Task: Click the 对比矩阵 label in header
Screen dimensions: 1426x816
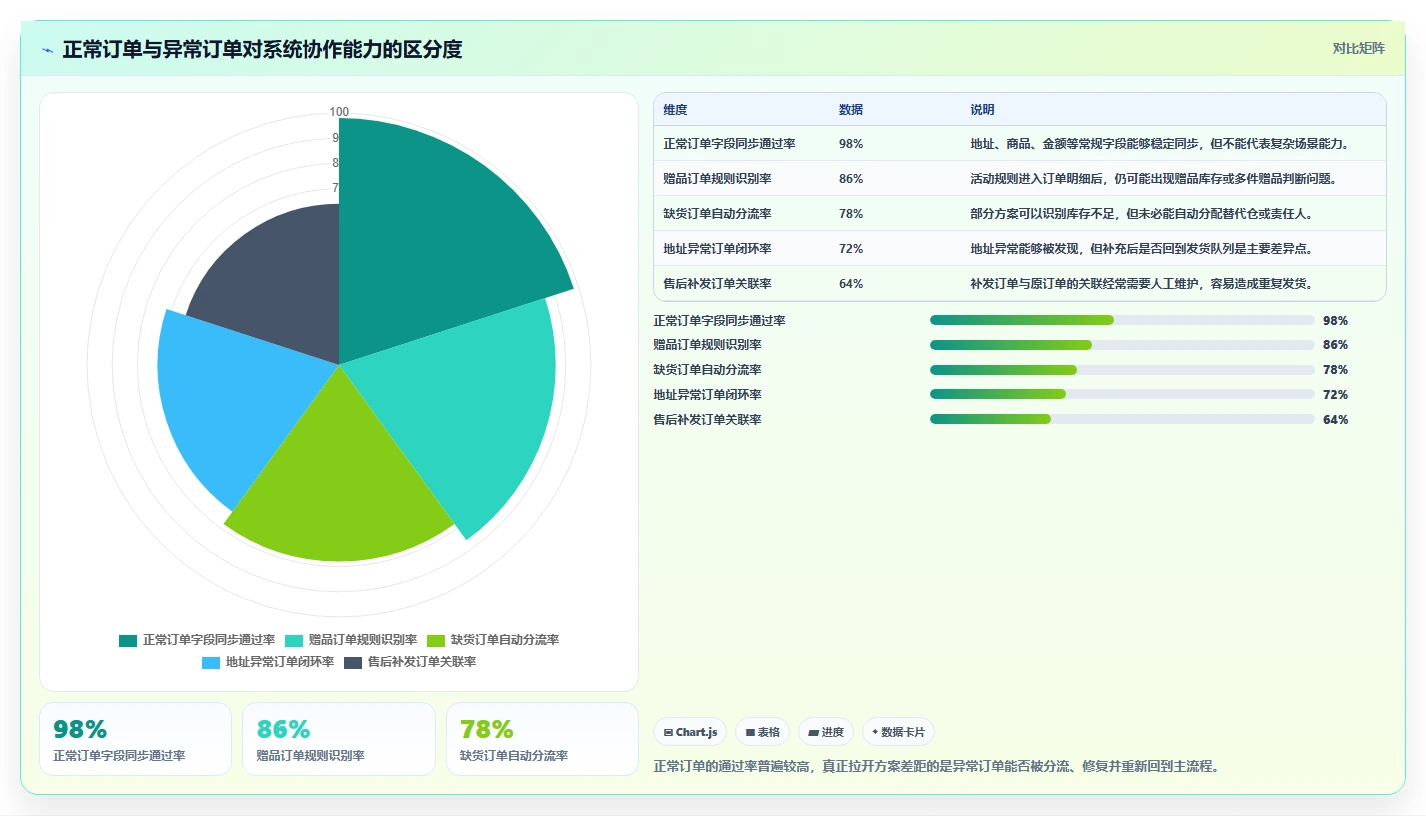Action: tap(1359, 49)
